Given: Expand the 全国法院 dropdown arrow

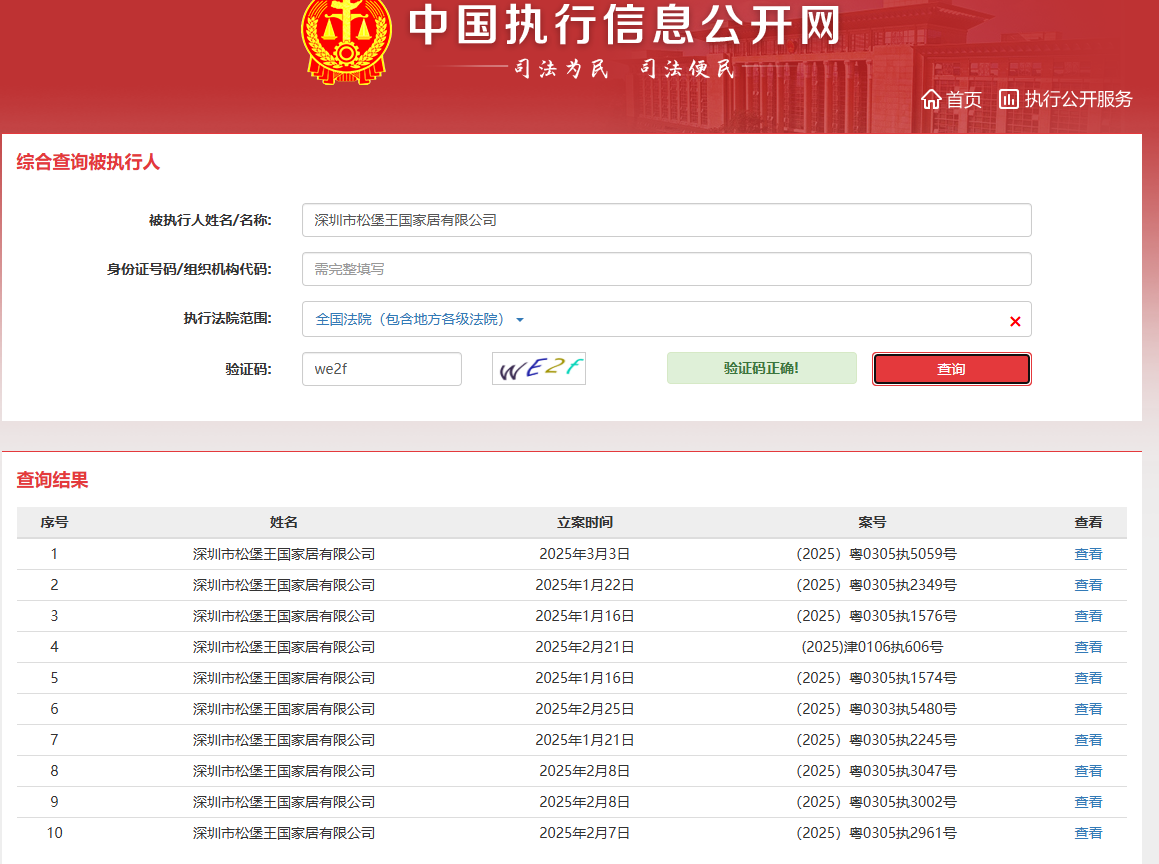Looking at the screenshot, I should pos(520,320).
